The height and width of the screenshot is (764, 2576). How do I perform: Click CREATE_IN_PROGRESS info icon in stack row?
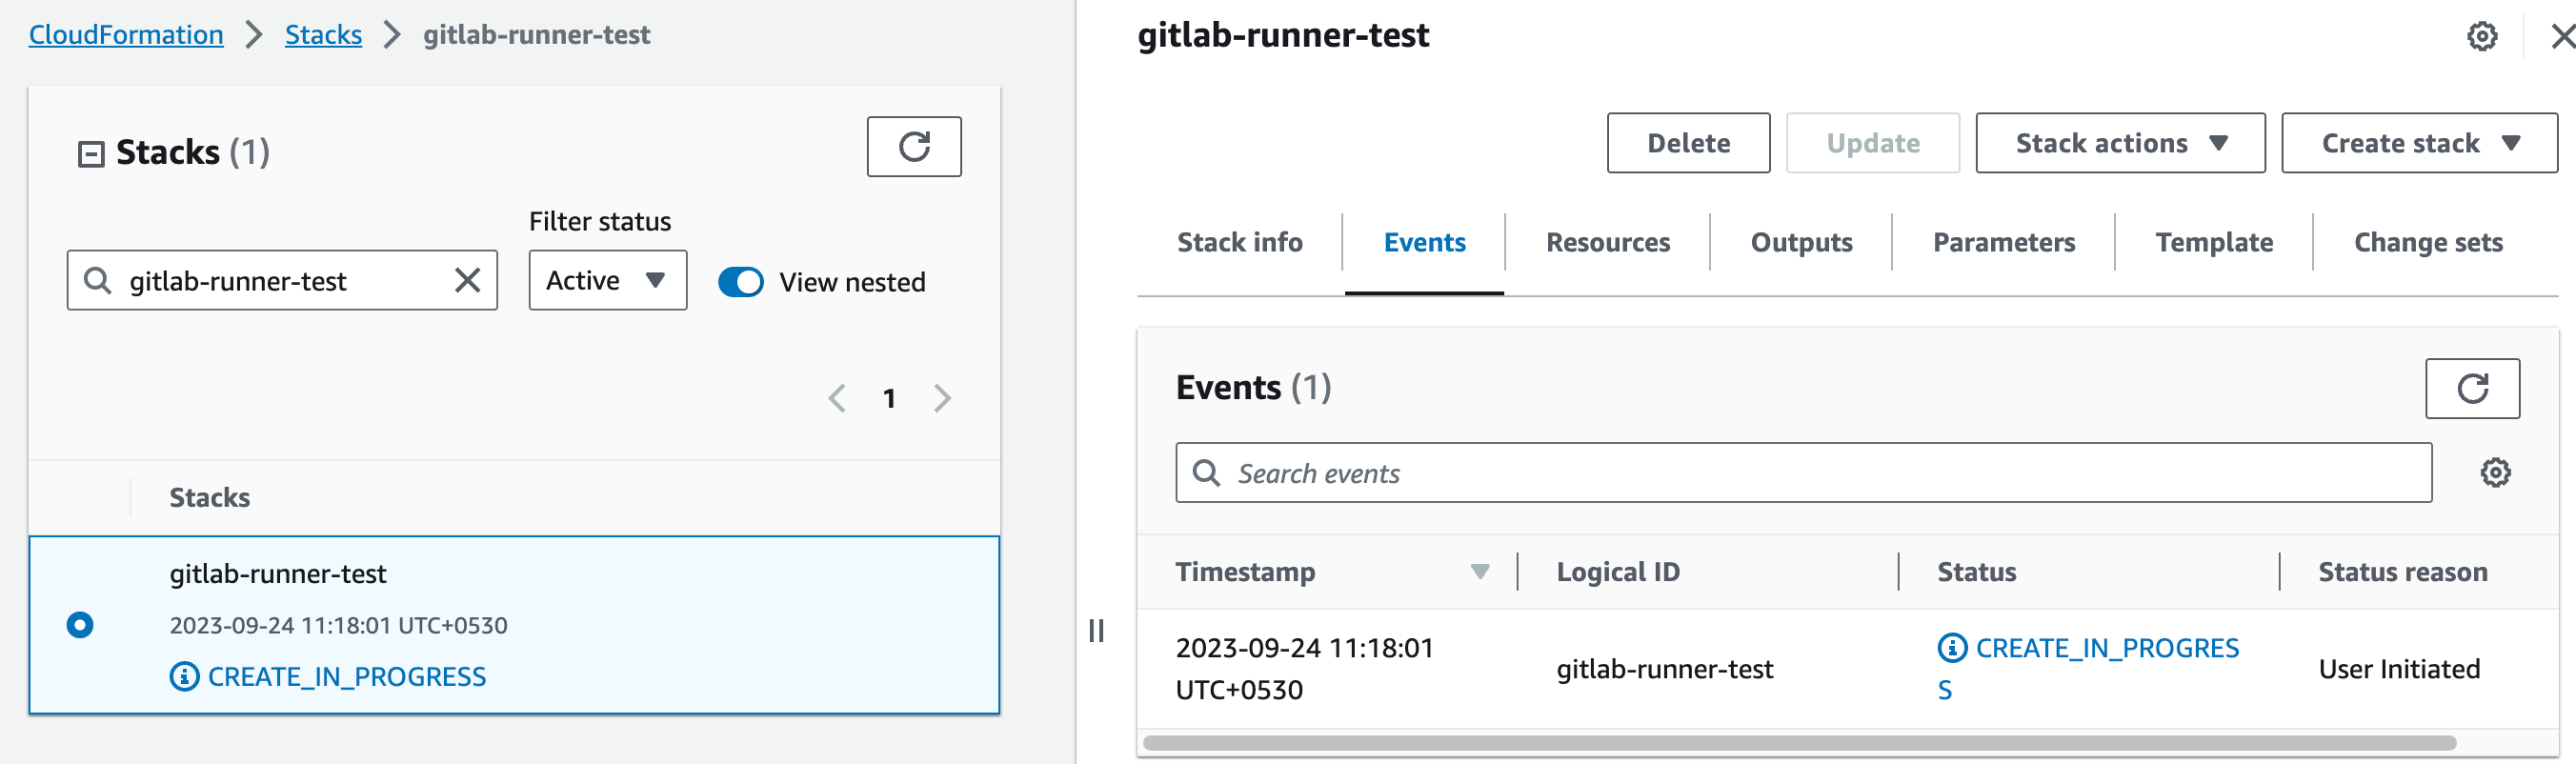184,677
